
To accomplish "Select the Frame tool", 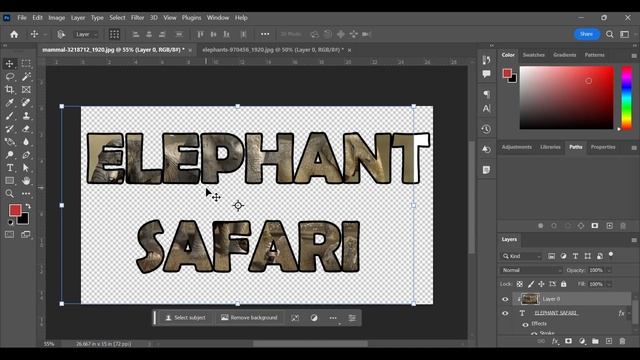I will (x=26, y=89).
